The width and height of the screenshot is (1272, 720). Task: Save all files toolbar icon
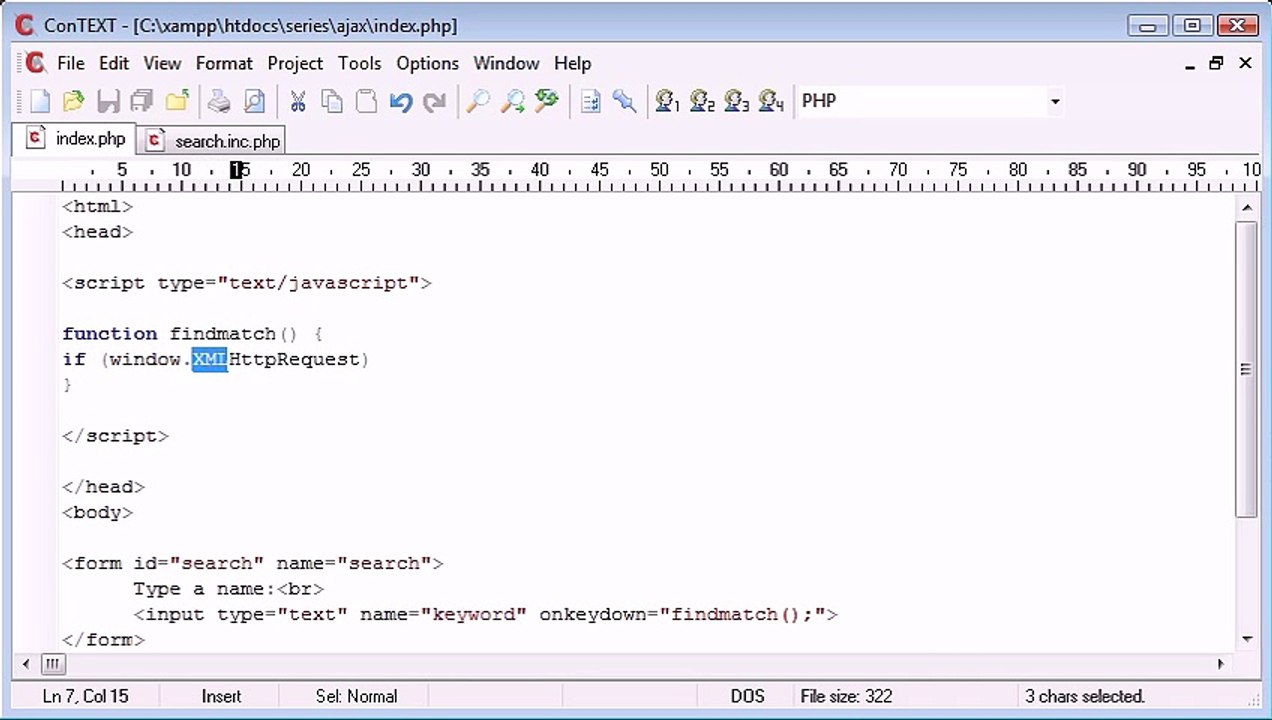(142, 101)
